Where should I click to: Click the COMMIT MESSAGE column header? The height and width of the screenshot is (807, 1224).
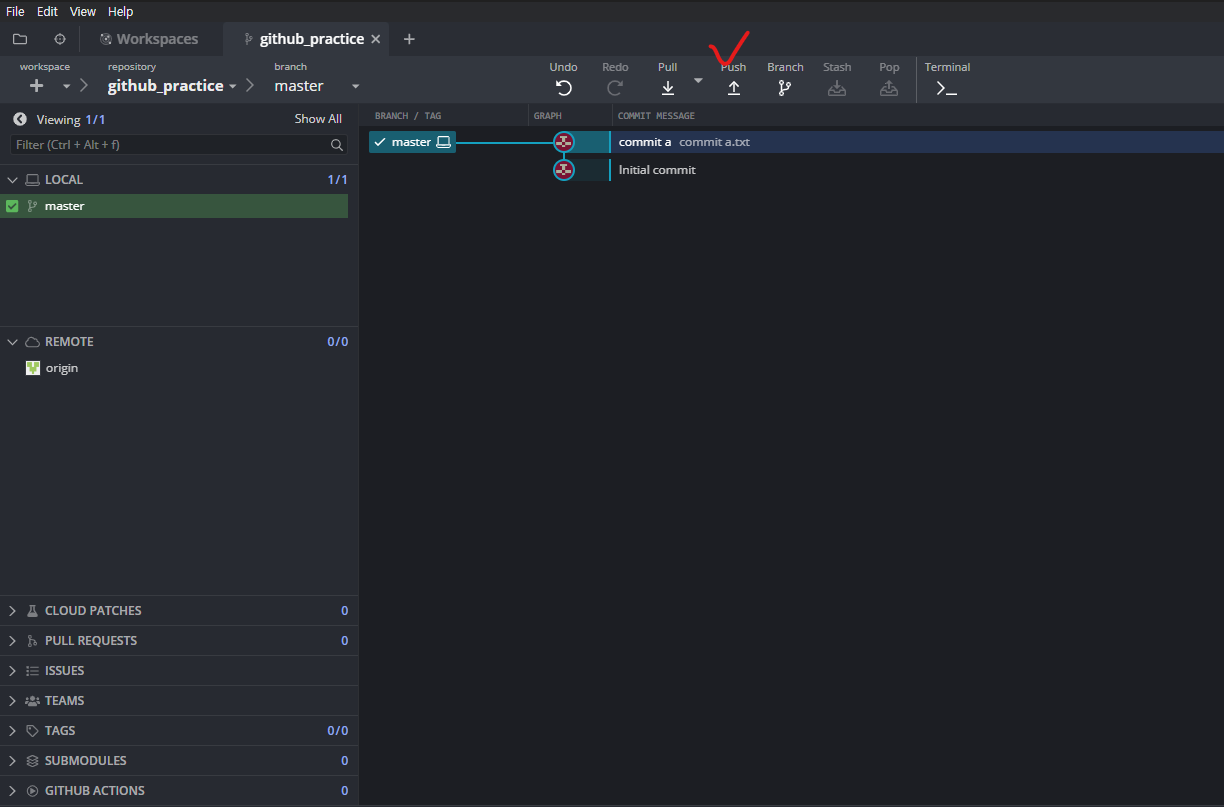(x=656, y=116)
